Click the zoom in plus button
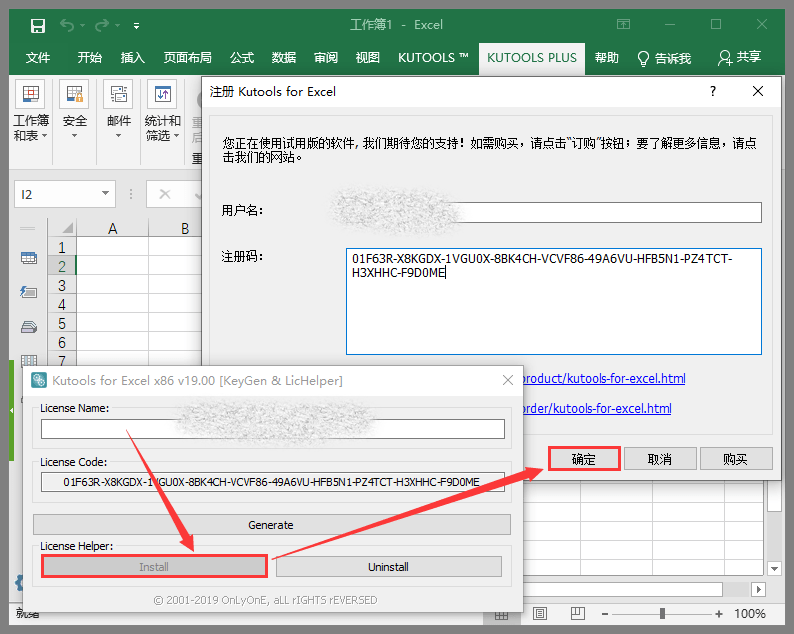794x634 pixels. (x=719, y=614)
